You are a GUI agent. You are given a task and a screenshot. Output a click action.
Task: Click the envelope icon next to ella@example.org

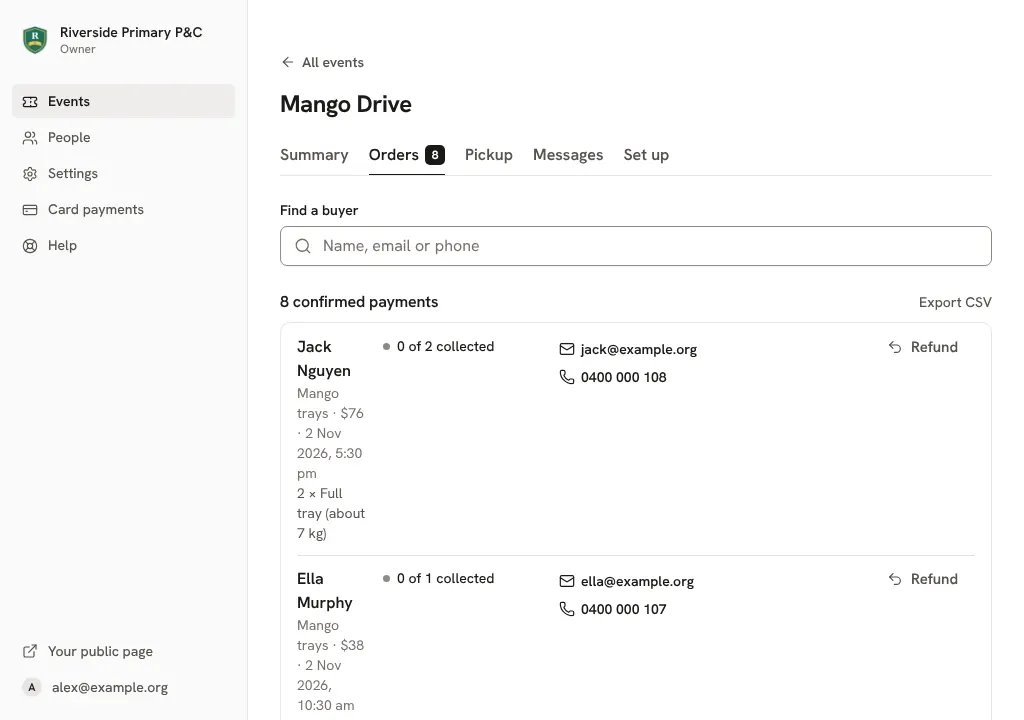(567, 581)
